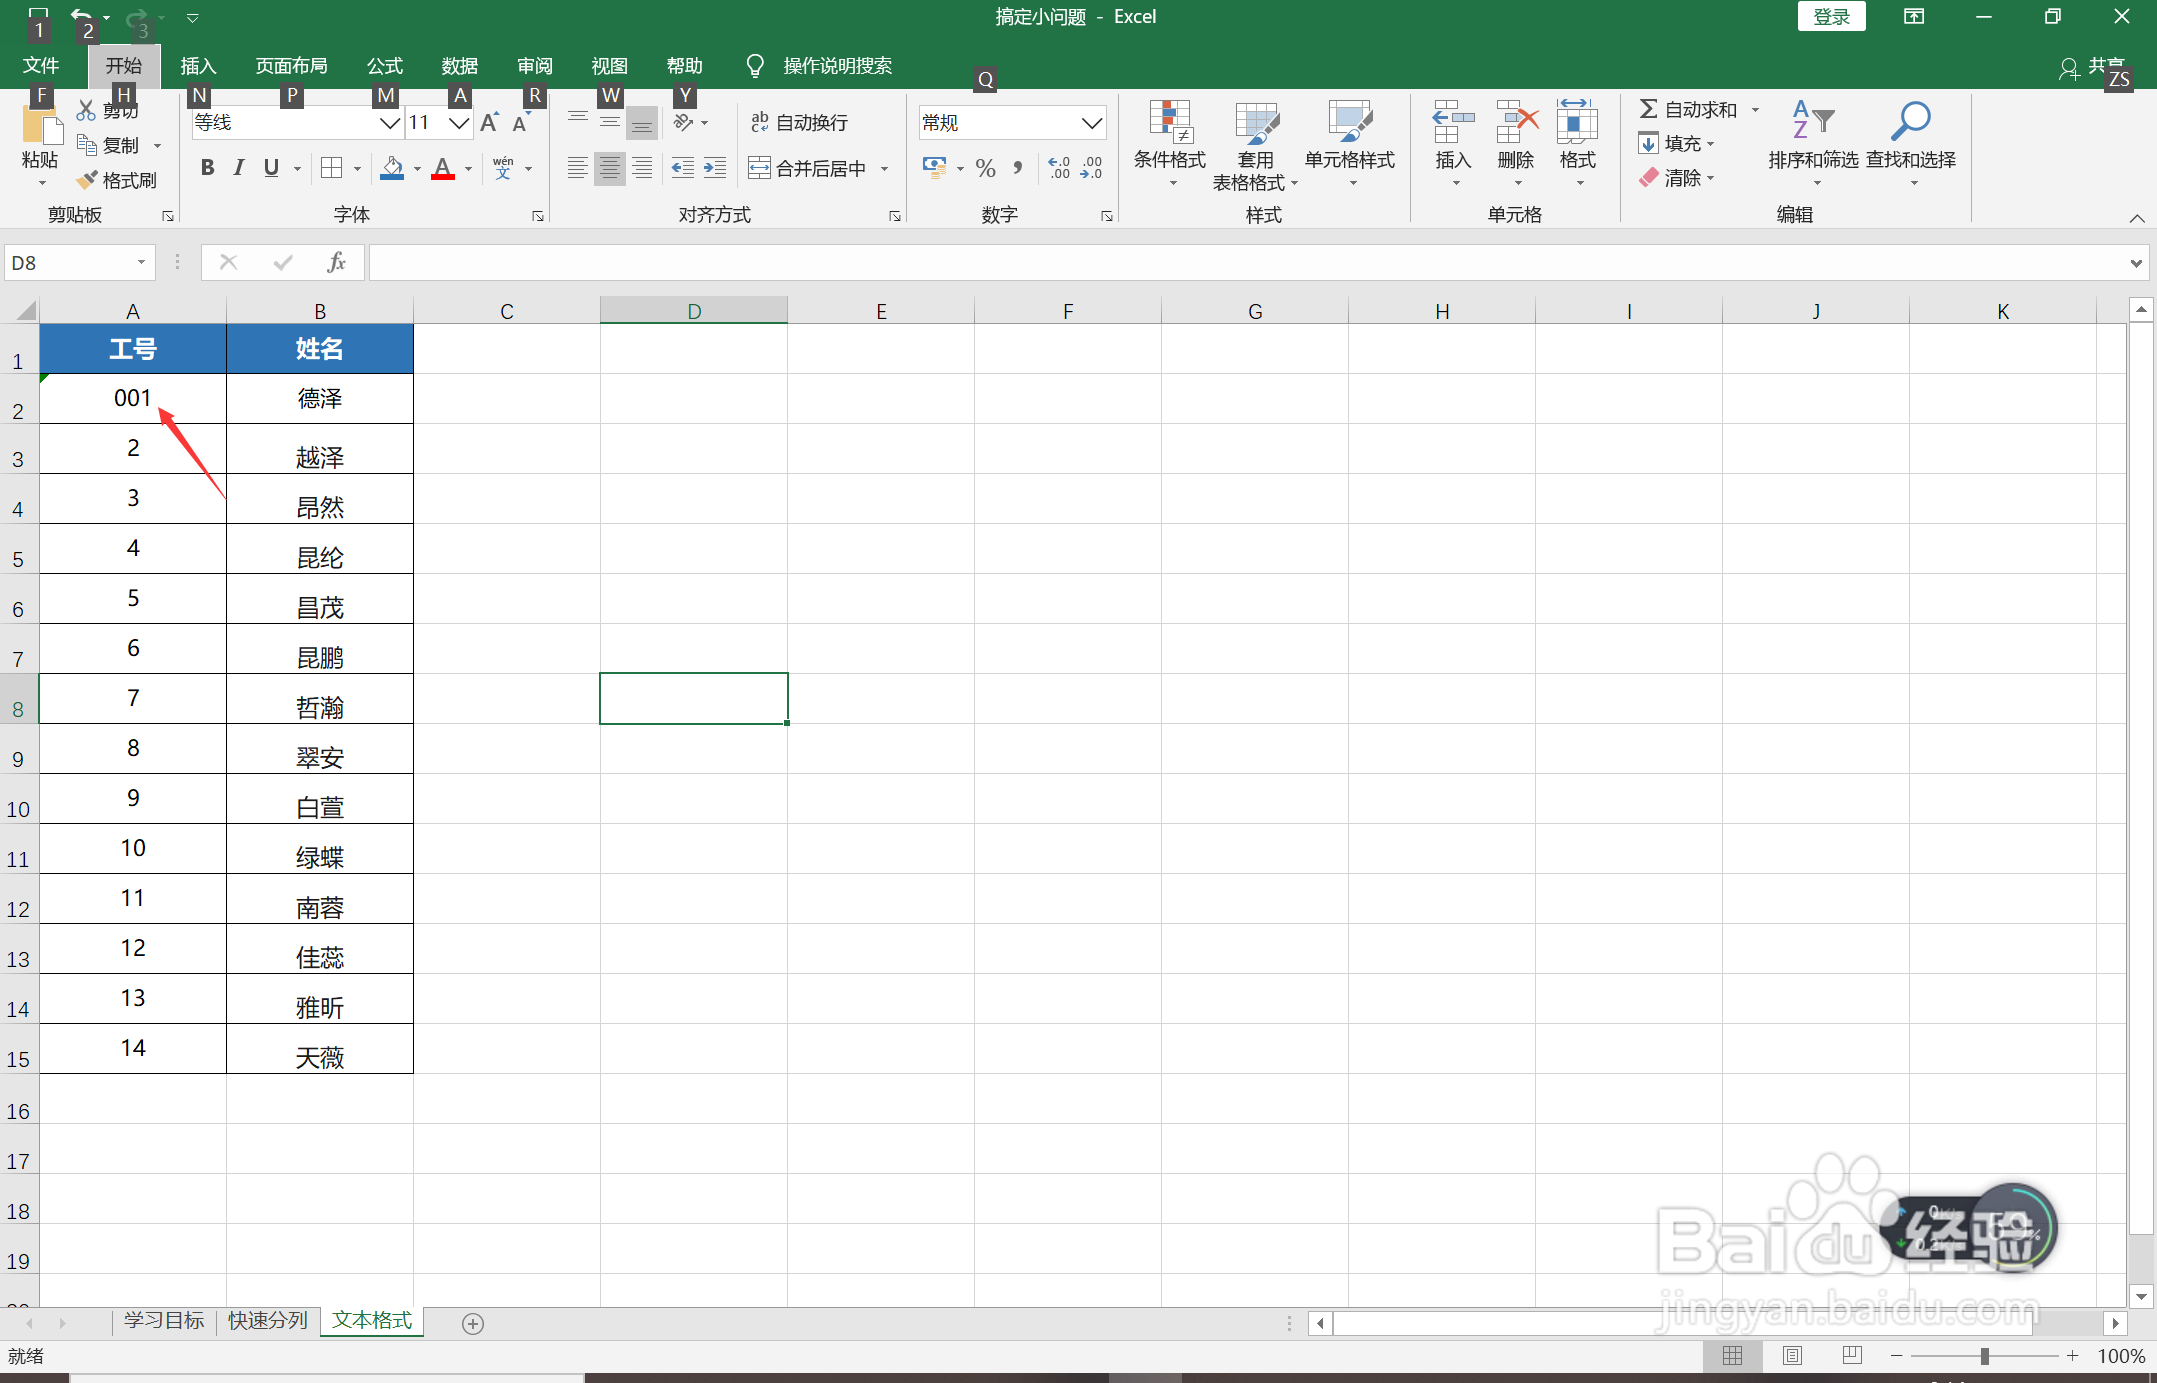Click the insert function fx icon
This screenshot has width=2157, height=1383.
337,263
